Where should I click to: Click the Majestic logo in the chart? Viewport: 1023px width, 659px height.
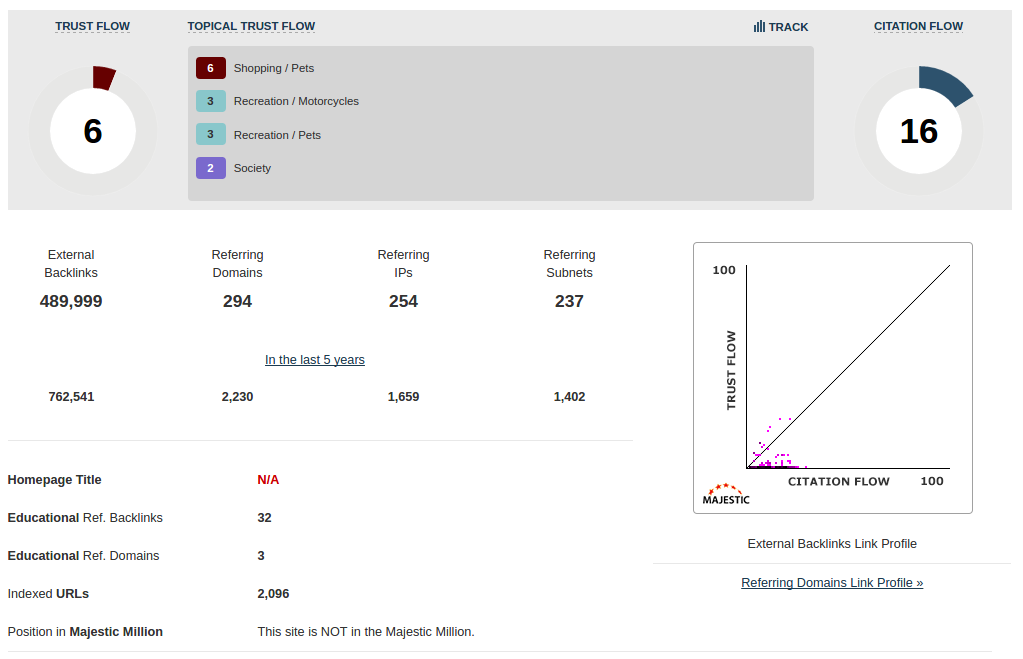(725, 494)
